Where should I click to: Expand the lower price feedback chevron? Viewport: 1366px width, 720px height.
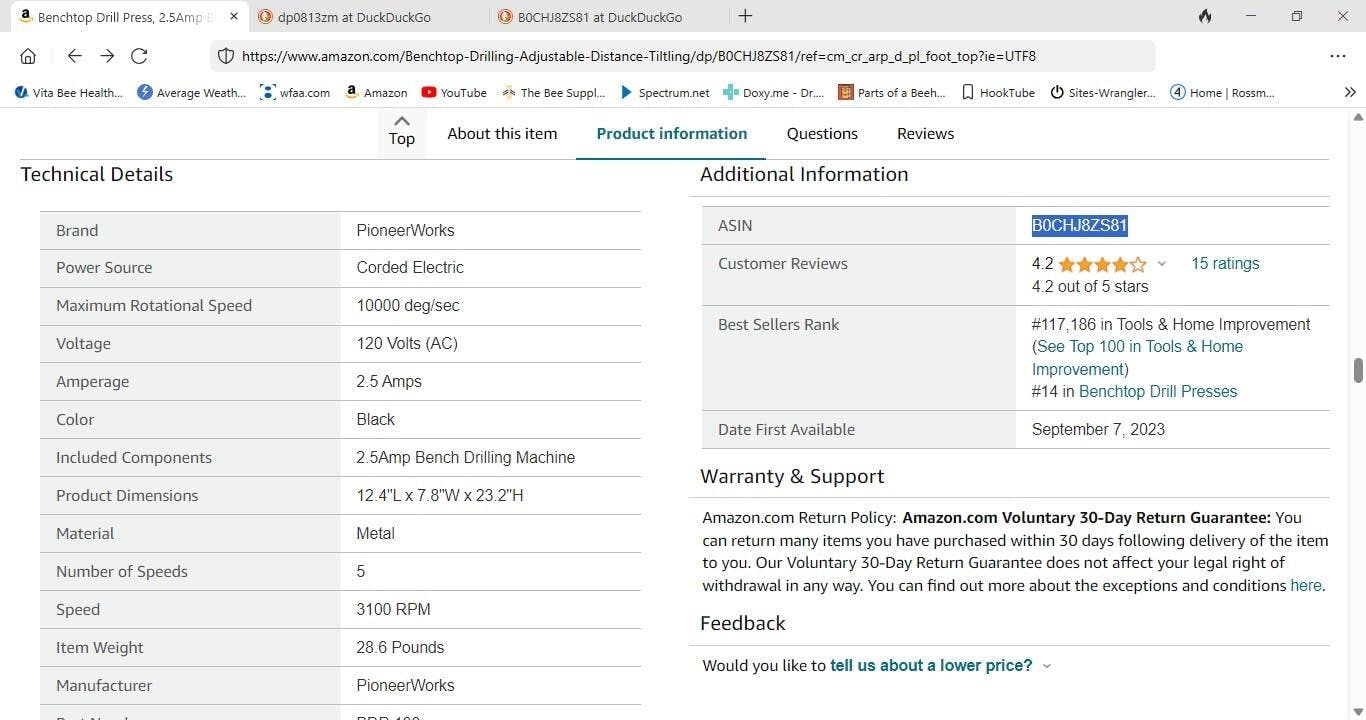tap(1047, 666)
